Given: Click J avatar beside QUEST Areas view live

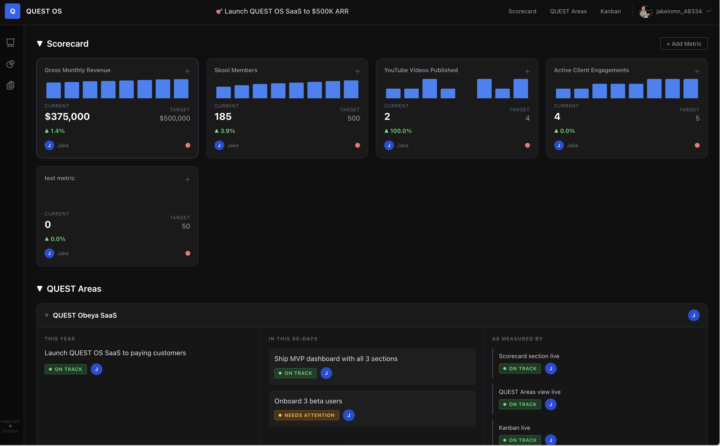Looking at the screenshot, I should pyautogui.click(x=551, y=404).
